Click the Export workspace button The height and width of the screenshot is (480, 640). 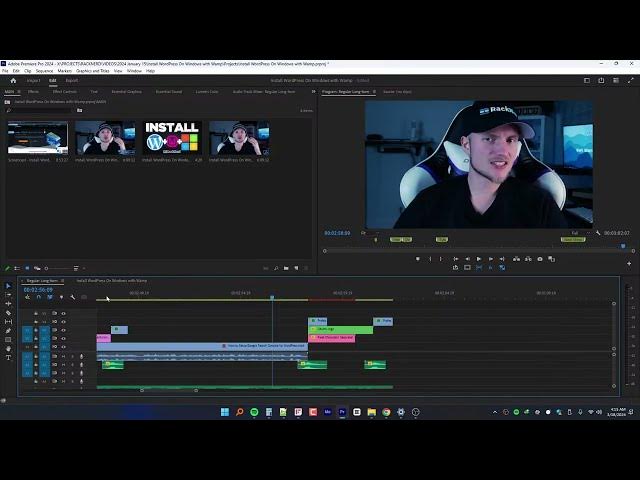(72, 80)
